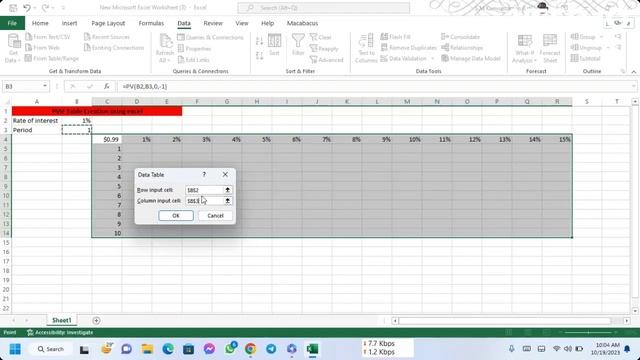640x360 pixels.
Task: Open the File tab
Action: (x=12, y=23)
